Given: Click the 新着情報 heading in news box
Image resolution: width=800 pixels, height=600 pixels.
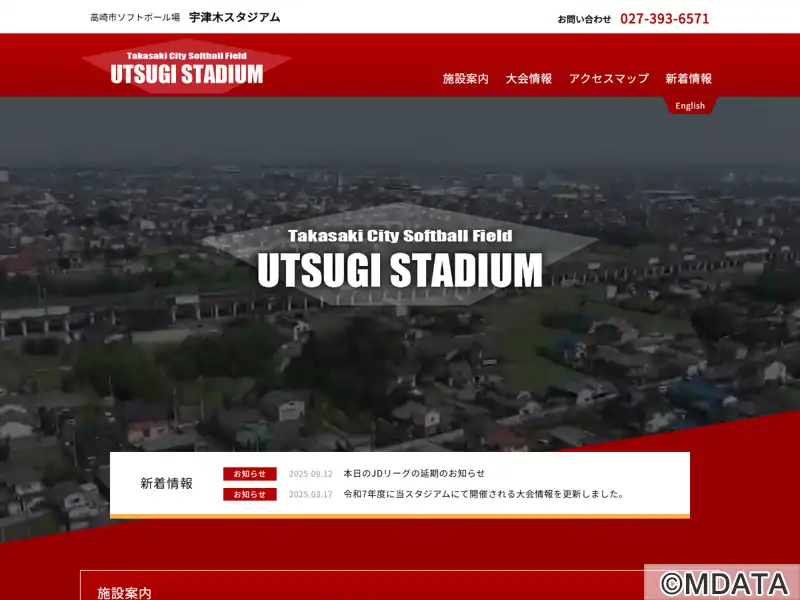Looking at the screenshot, I should pos(166,483).
